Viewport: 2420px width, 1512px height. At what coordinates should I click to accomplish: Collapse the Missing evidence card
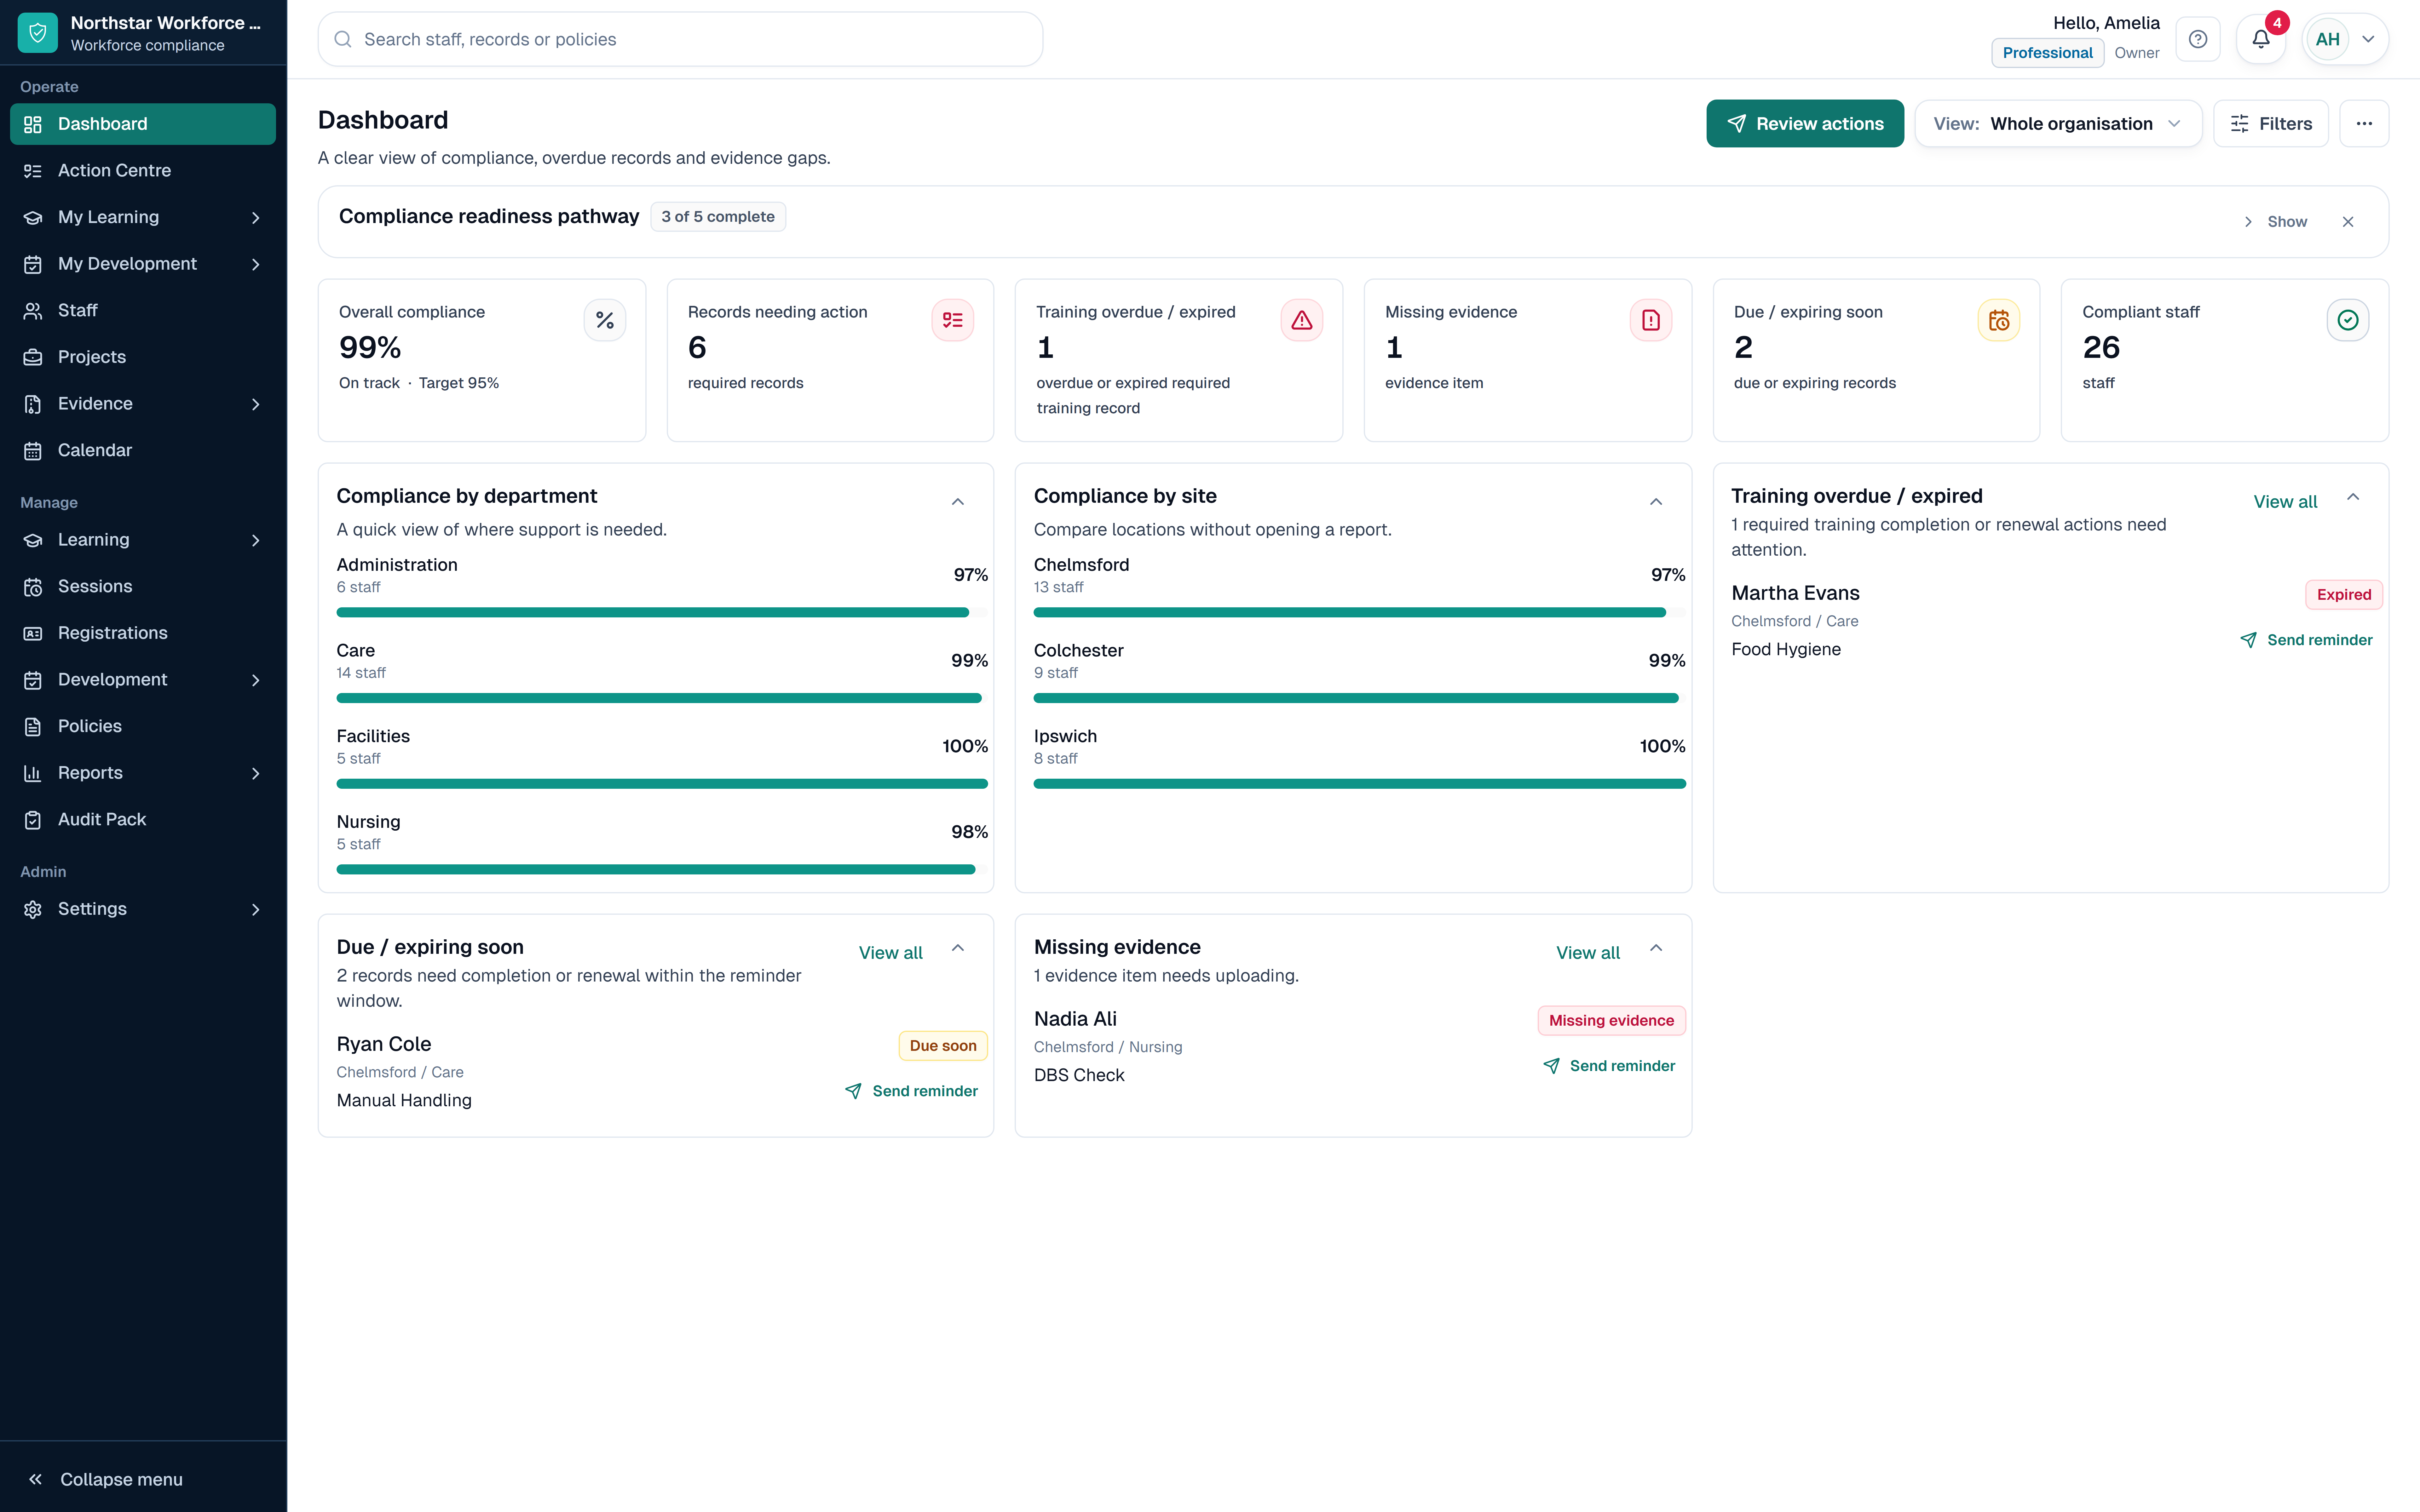point(1656,948)
